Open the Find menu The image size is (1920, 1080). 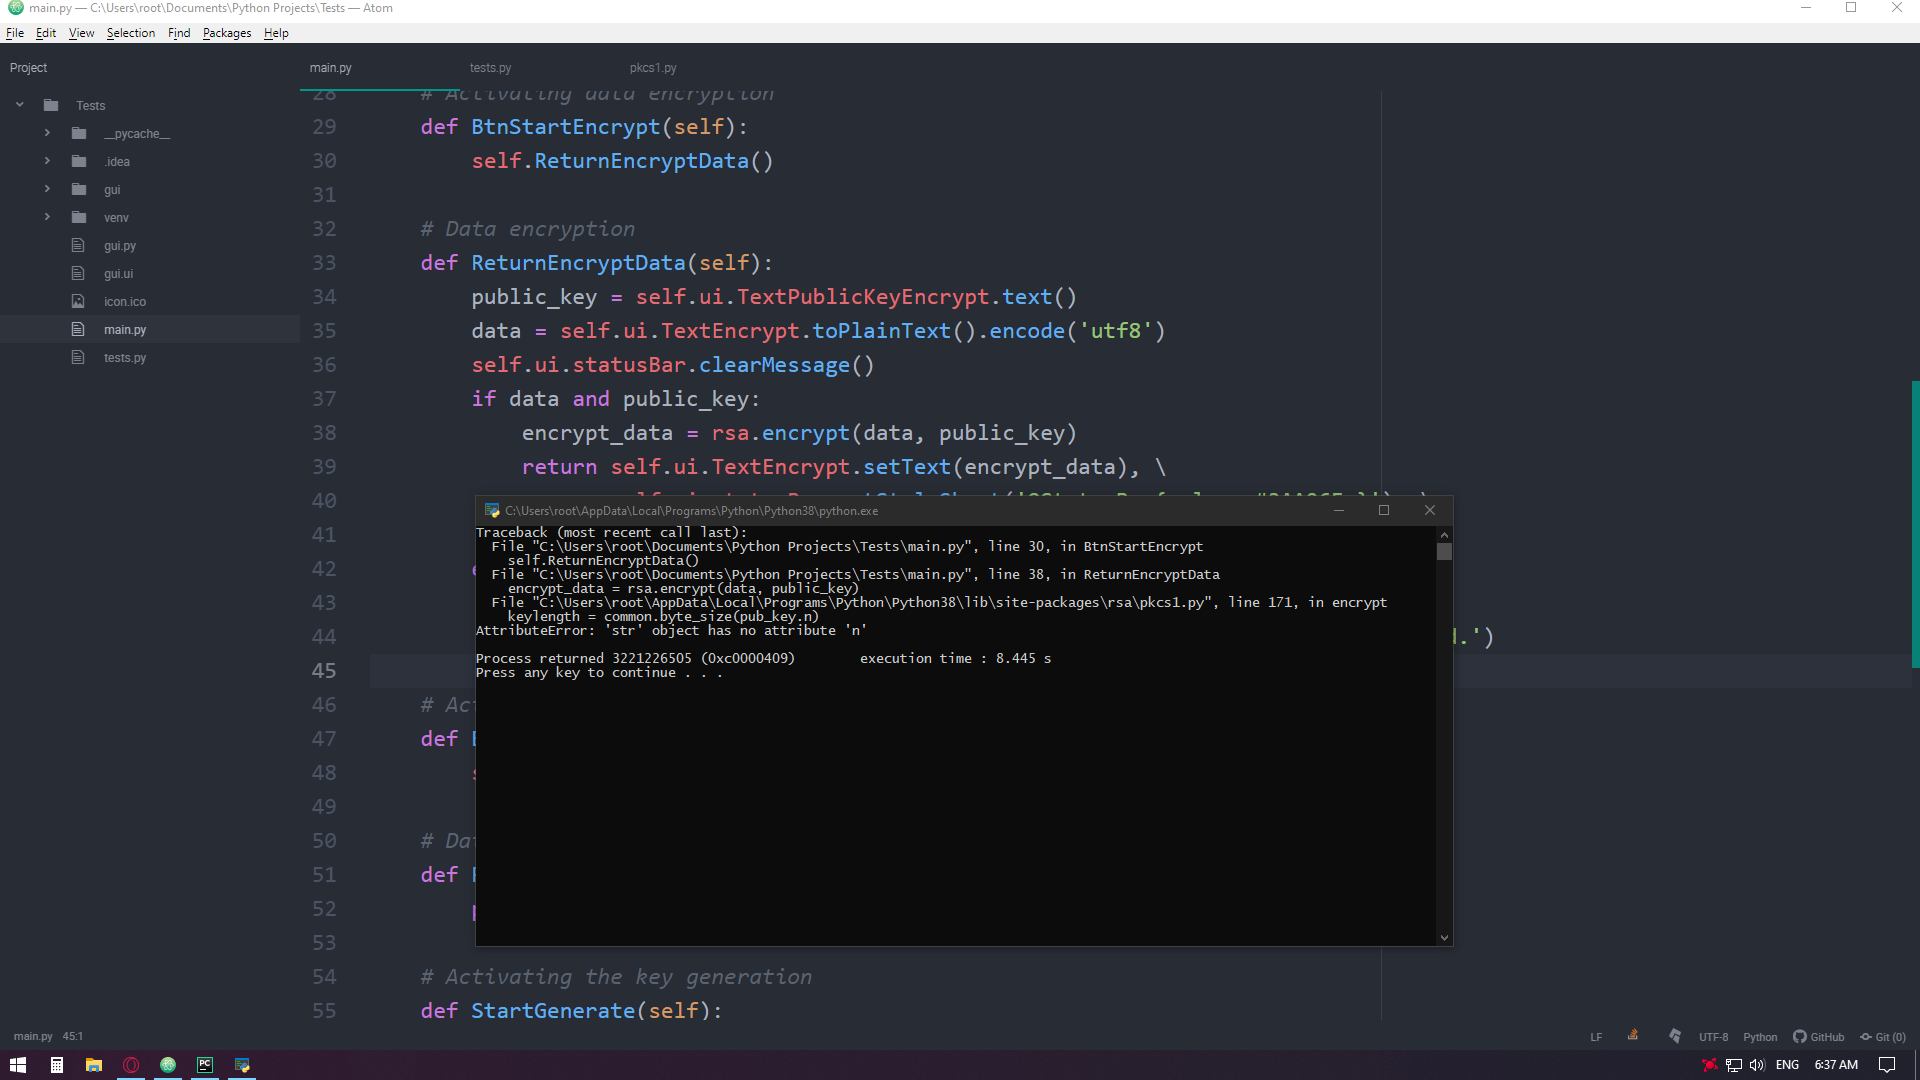coord(179,33)
